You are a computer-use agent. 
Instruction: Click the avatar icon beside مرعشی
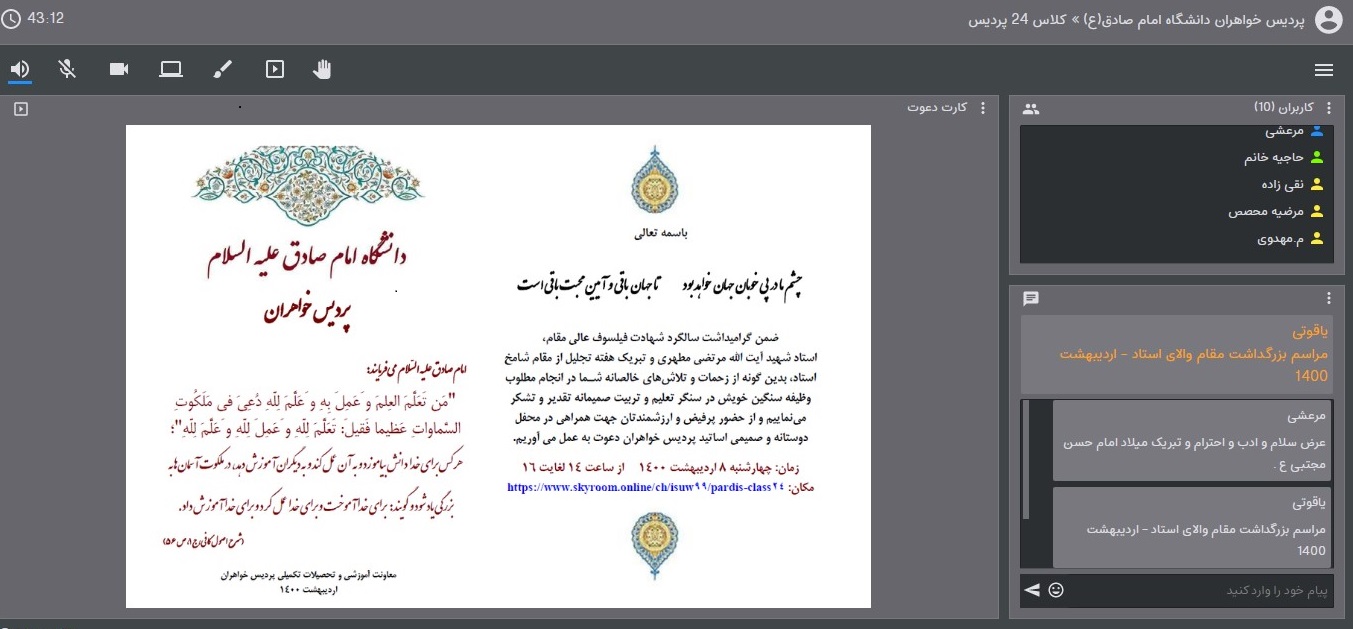(1317, 131)
